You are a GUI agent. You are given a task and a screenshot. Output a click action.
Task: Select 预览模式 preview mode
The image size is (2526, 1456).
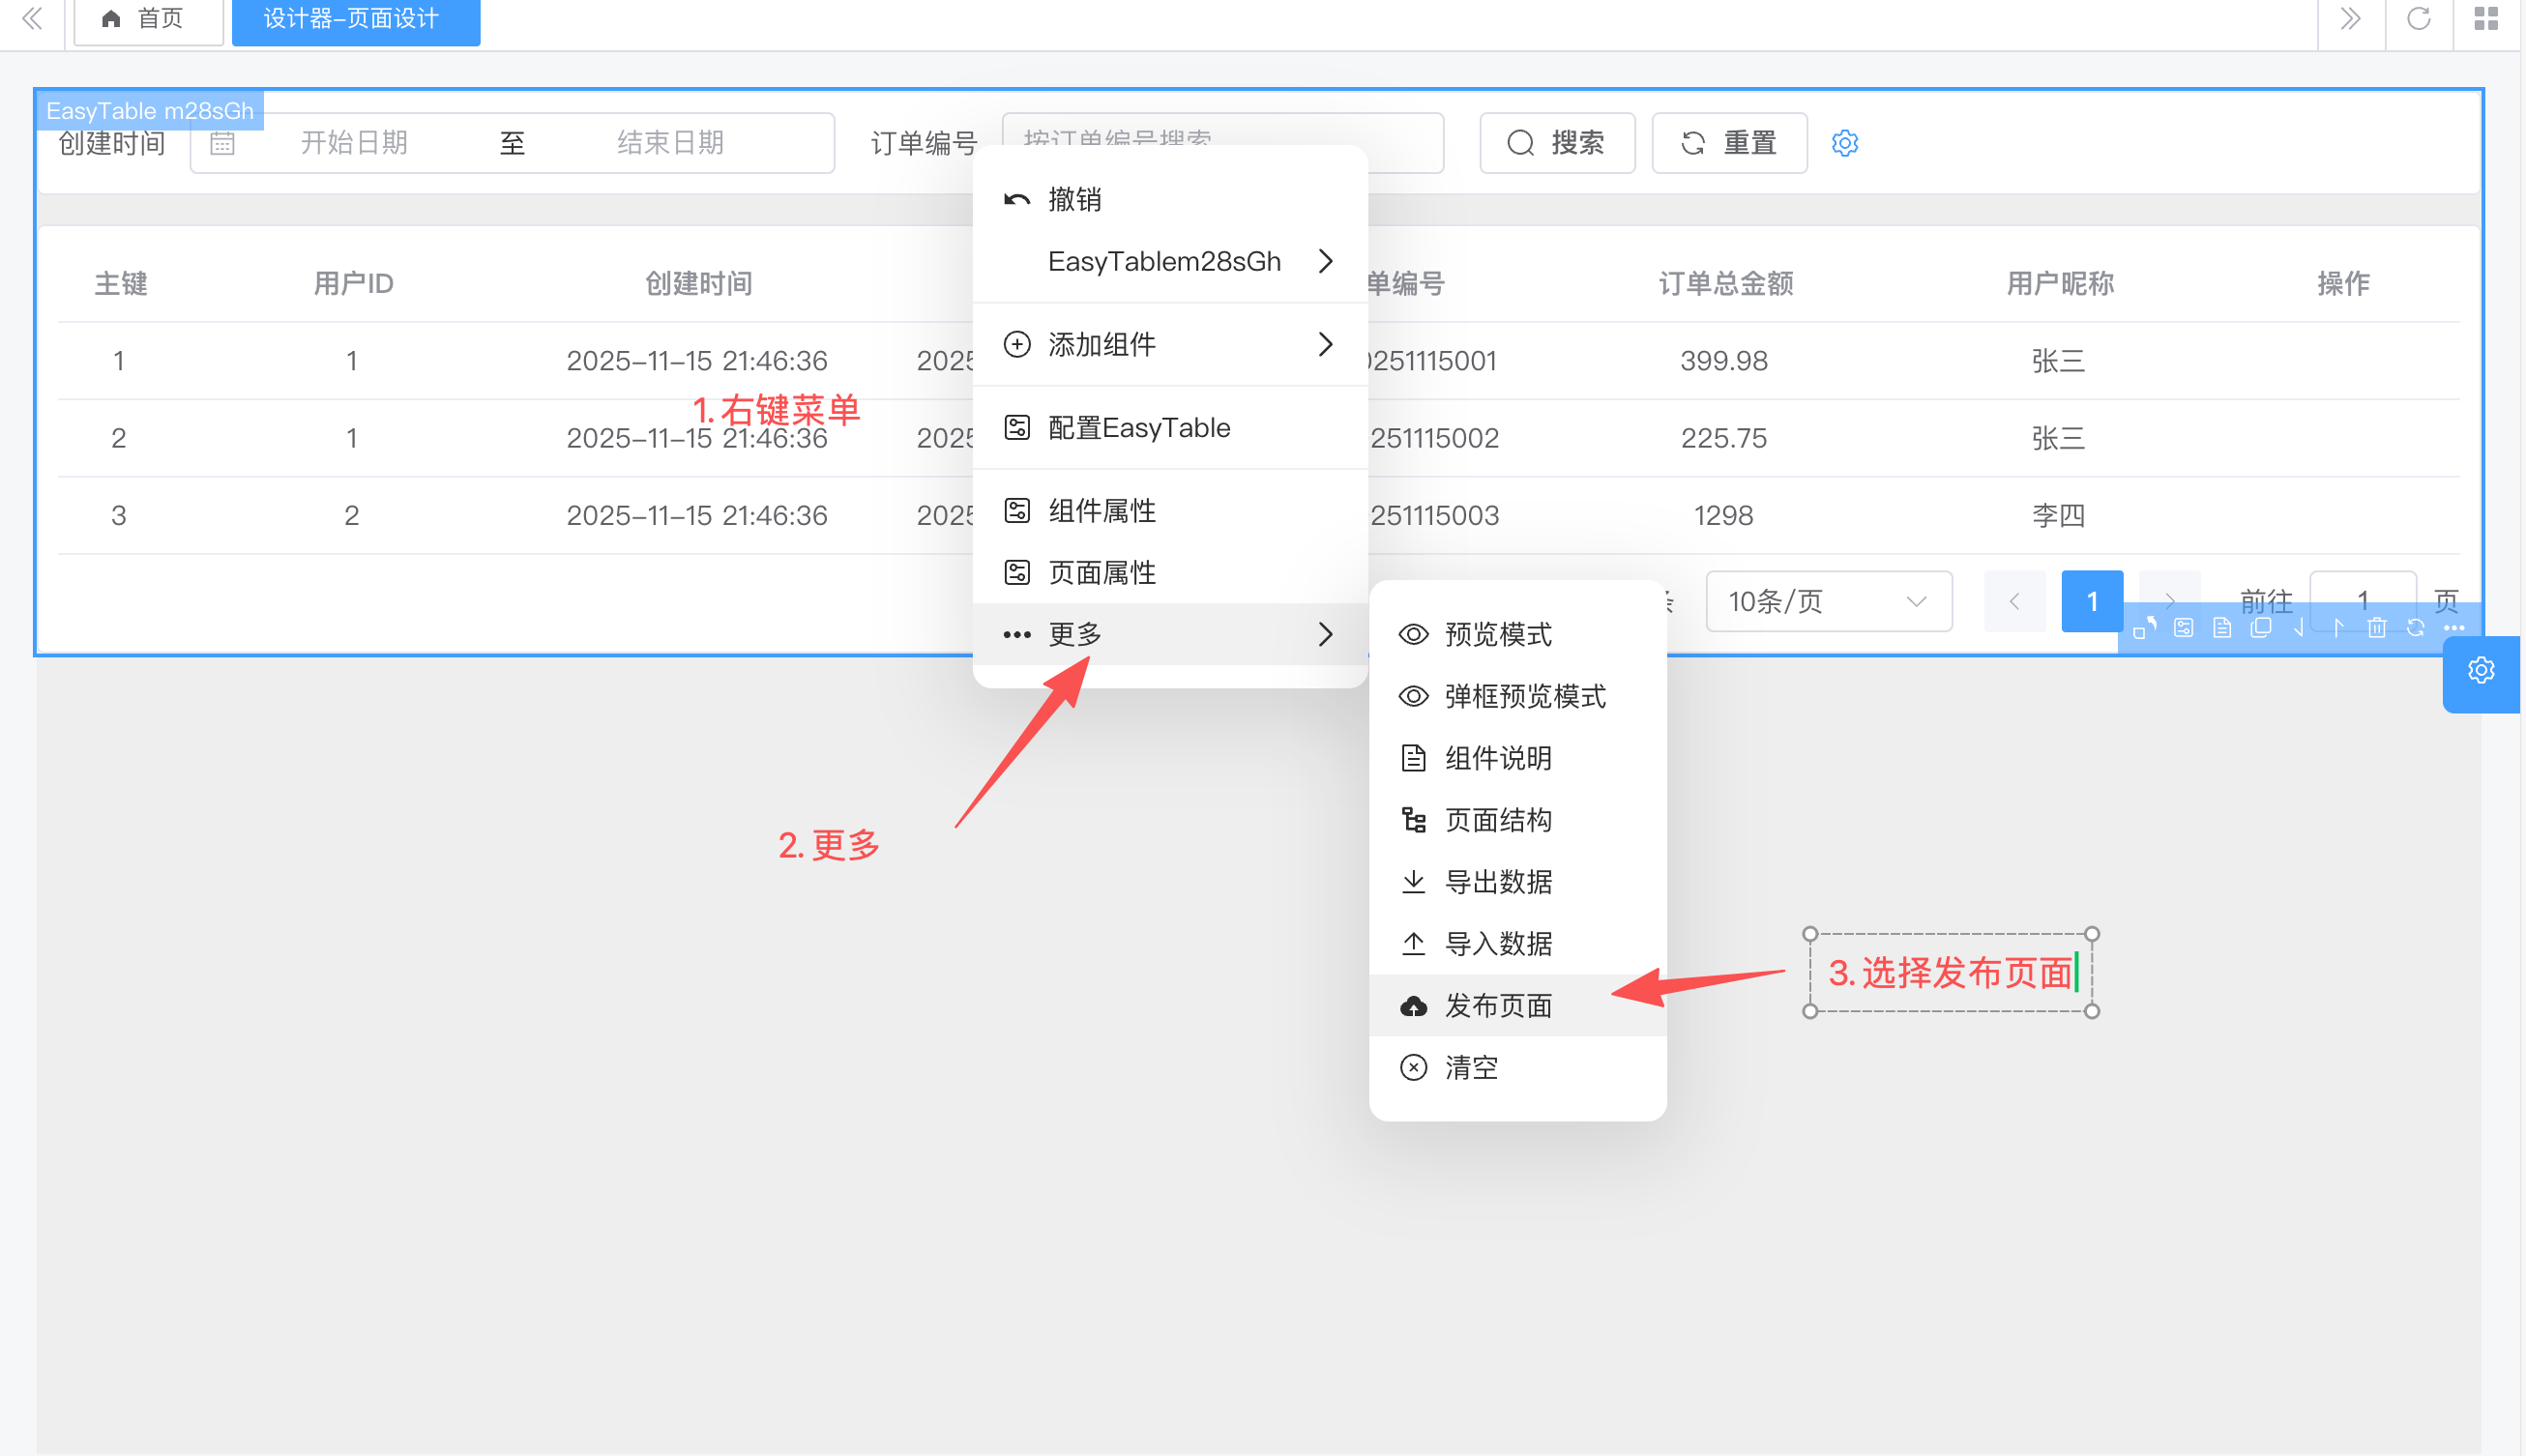1497,634
